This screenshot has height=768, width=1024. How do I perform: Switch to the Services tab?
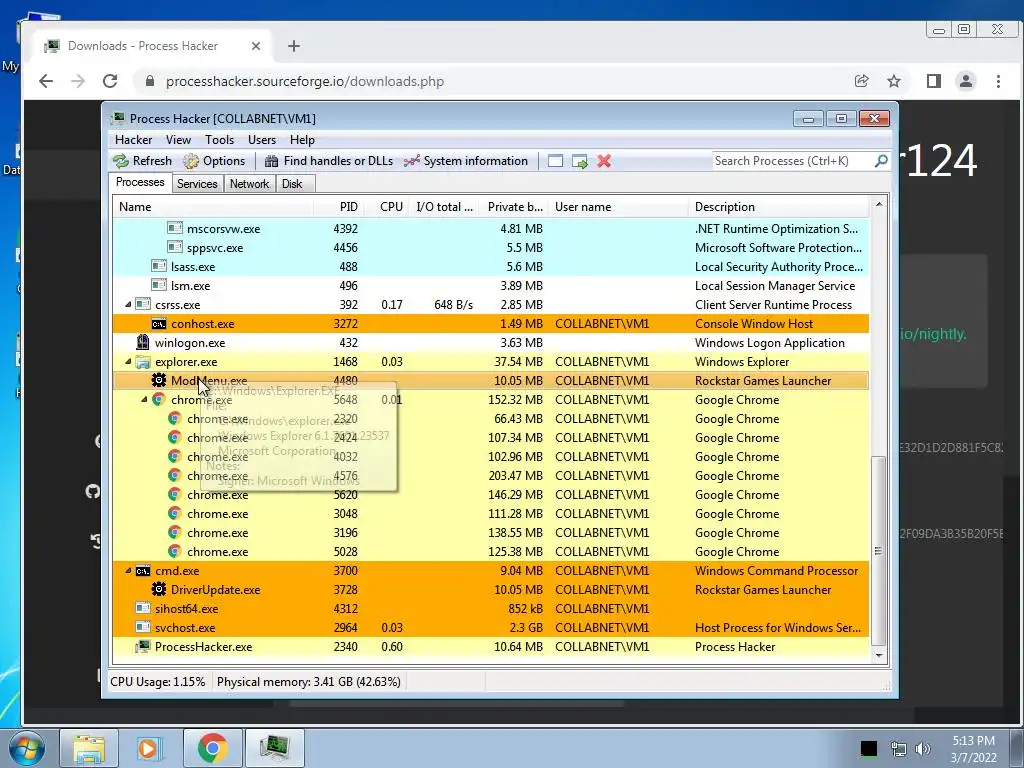click(x=197, y=184)
